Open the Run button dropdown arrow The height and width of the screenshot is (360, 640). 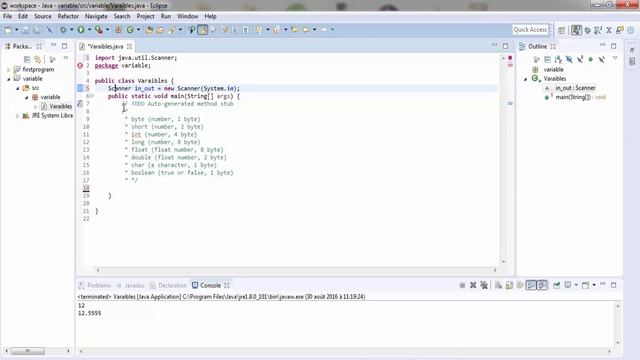pos(89,30)
